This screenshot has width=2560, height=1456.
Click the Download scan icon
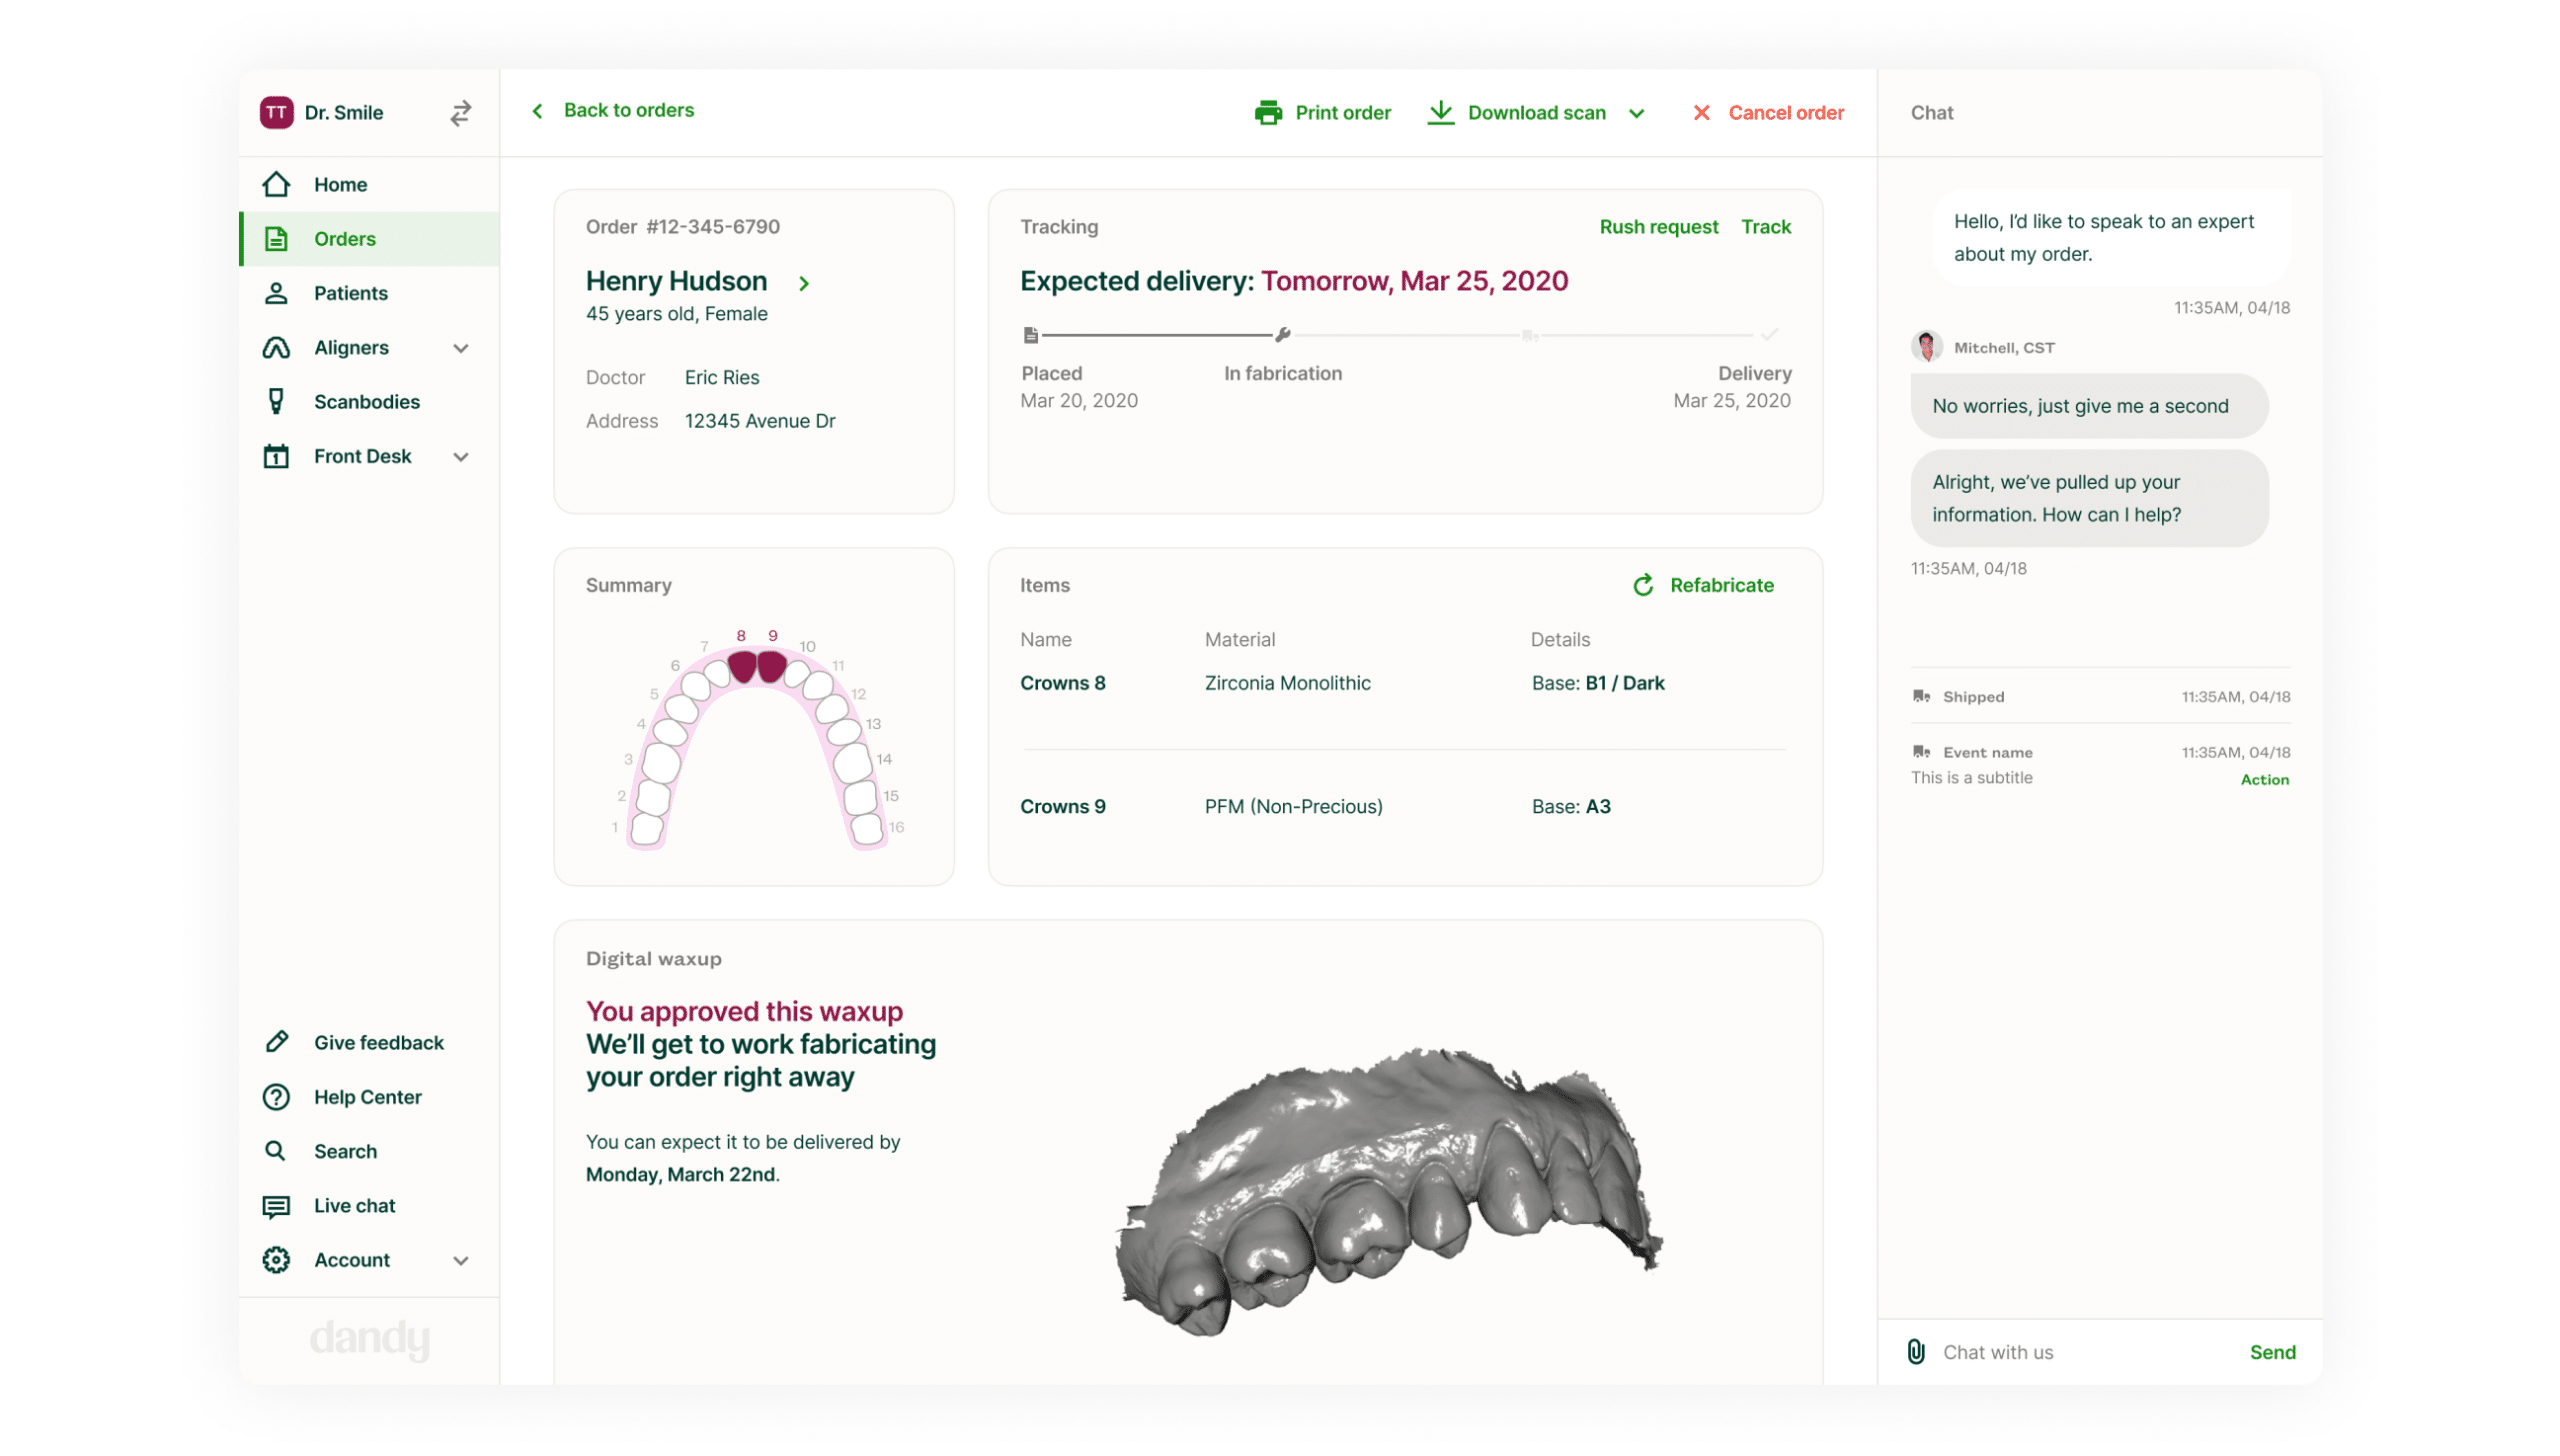pyautogui.click(x=1440, y=112)
